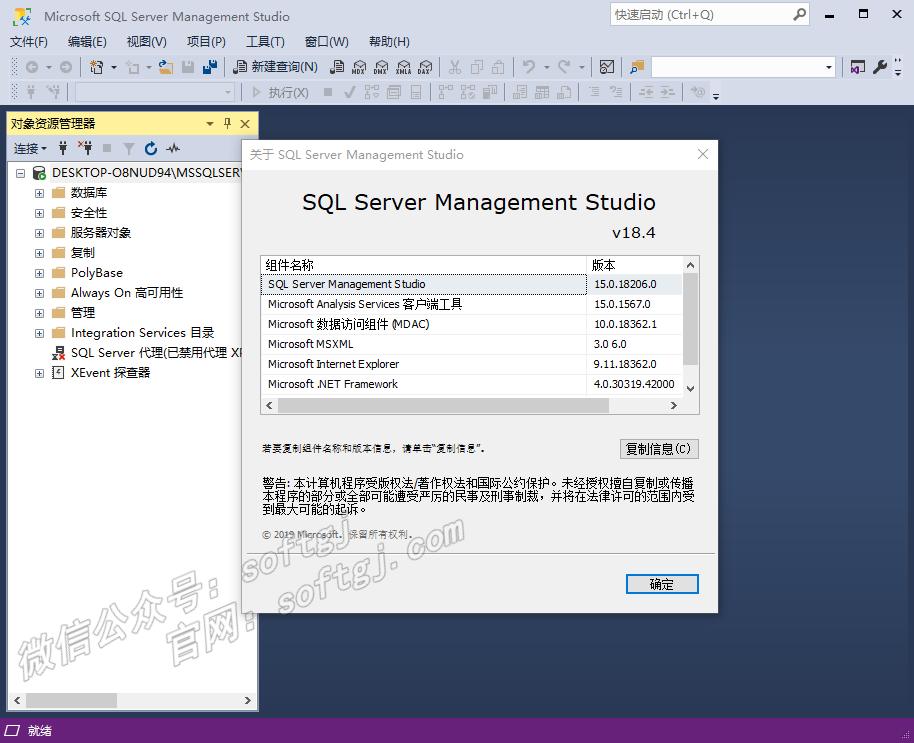Screen dimensions: 914x743
Task: Expand the PolyBase folder
Action: (x=39, y=273)
